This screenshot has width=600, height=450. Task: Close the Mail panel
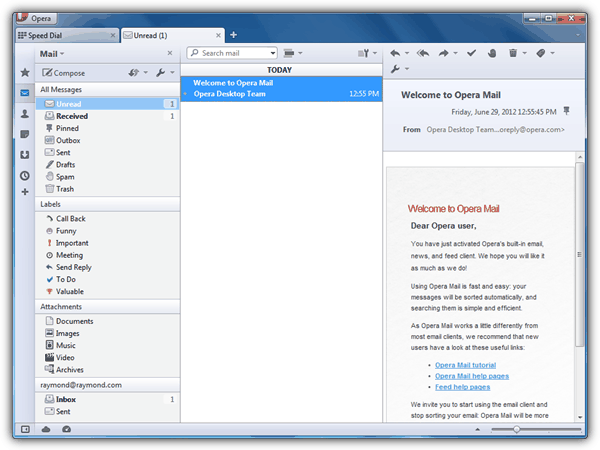tap(170, 53)
